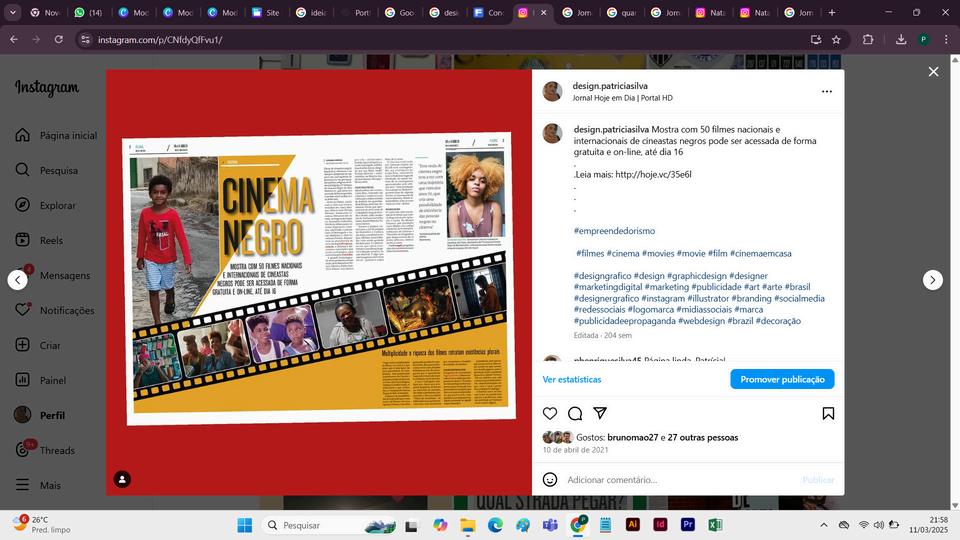
Task: Open Chrome three-dot menu
Action: [946, 39]
